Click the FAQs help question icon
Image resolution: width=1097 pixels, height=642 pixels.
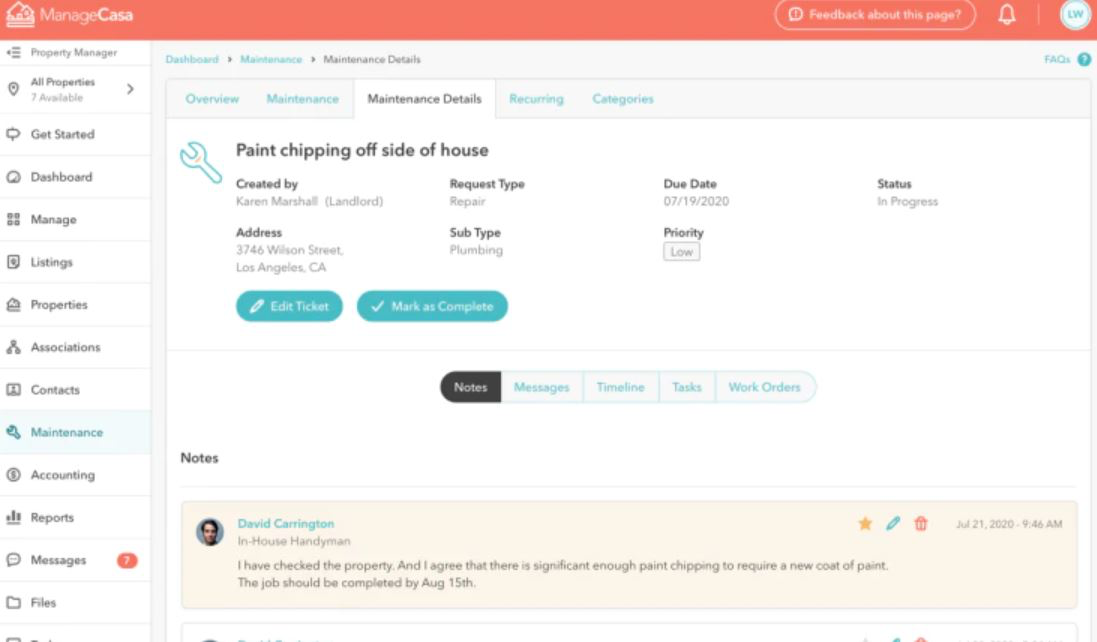coord(1083,60)
